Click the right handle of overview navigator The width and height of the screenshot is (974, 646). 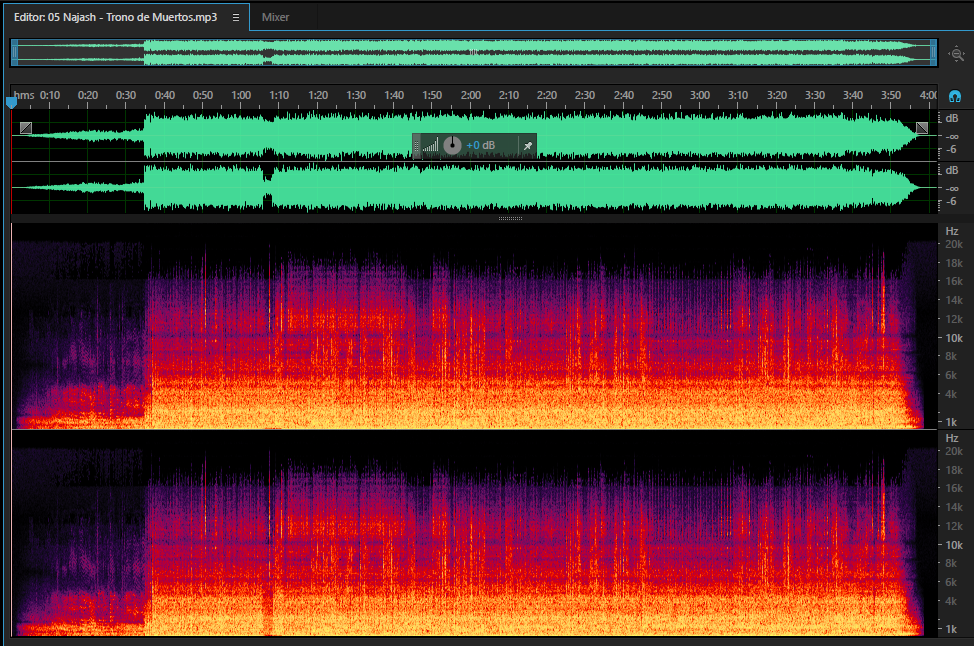pyautogui.click(x=933, y=53)
